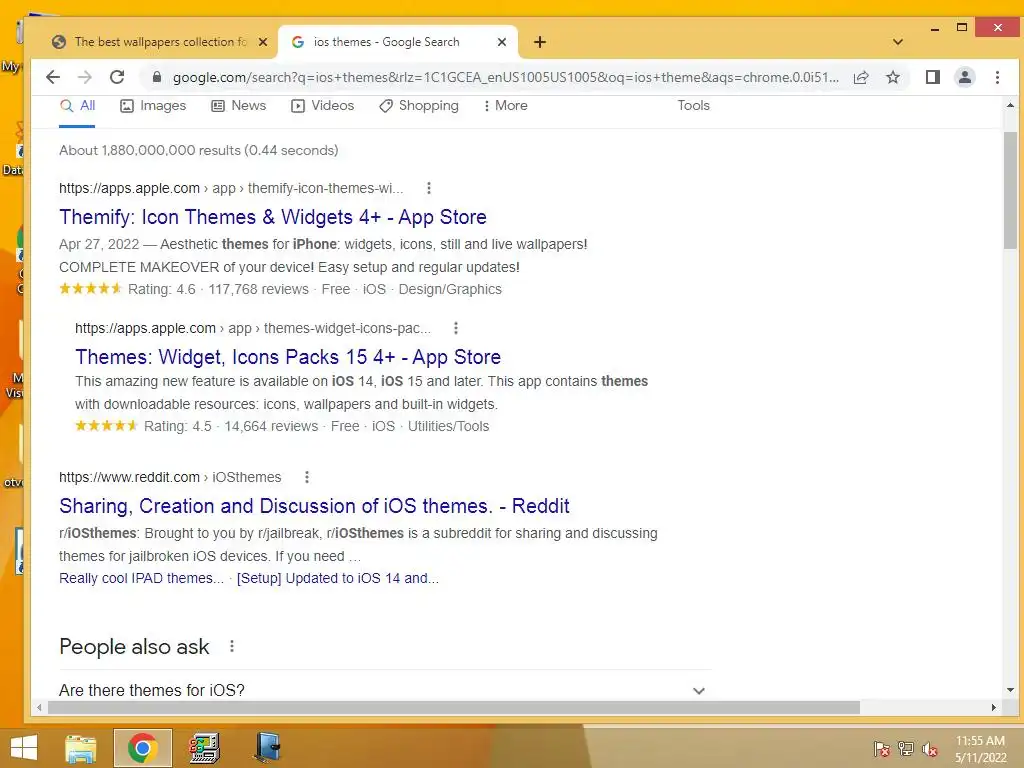Click the apps.apple.com themify URL text
This screenshot has height=768, width=1024.
(x=231, y=188)
